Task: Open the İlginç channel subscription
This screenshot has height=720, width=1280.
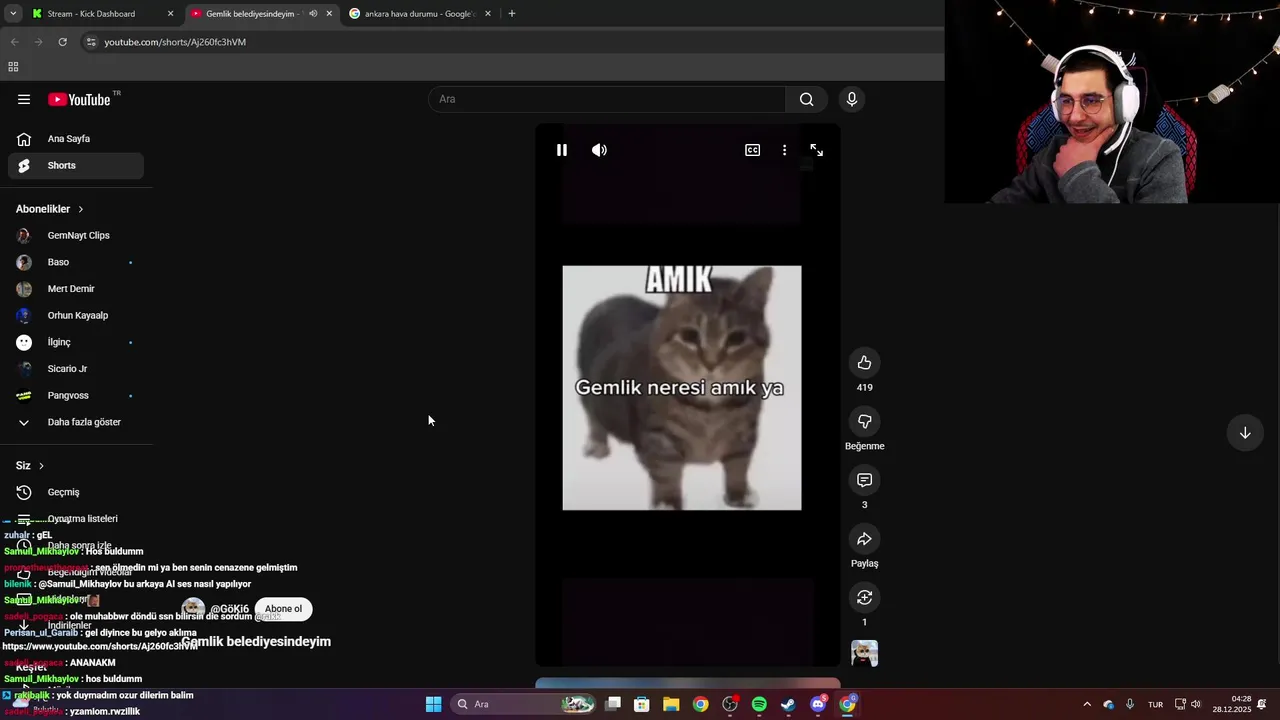Action: 76,342
